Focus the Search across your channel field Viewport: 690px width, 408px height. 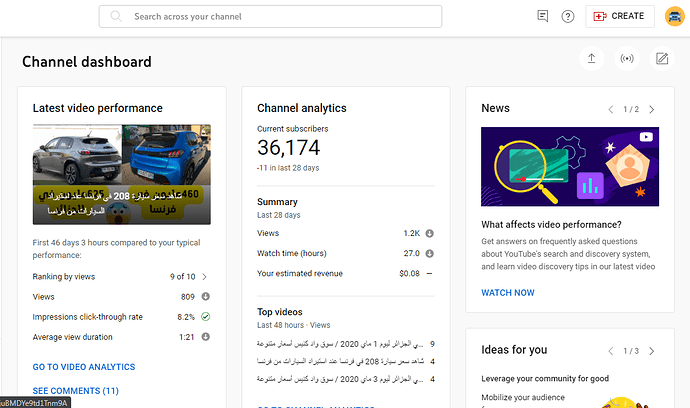pos(270,17)
